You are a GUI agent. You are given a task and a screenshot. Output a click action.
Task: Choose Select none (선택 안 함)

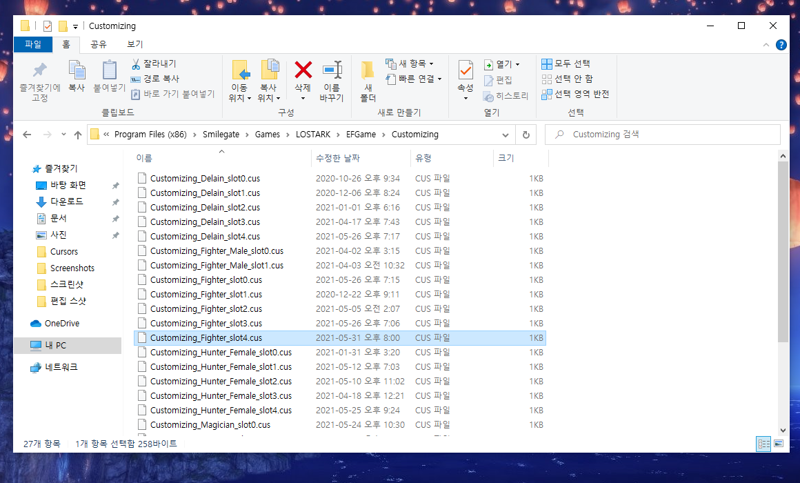click(567, 79)
